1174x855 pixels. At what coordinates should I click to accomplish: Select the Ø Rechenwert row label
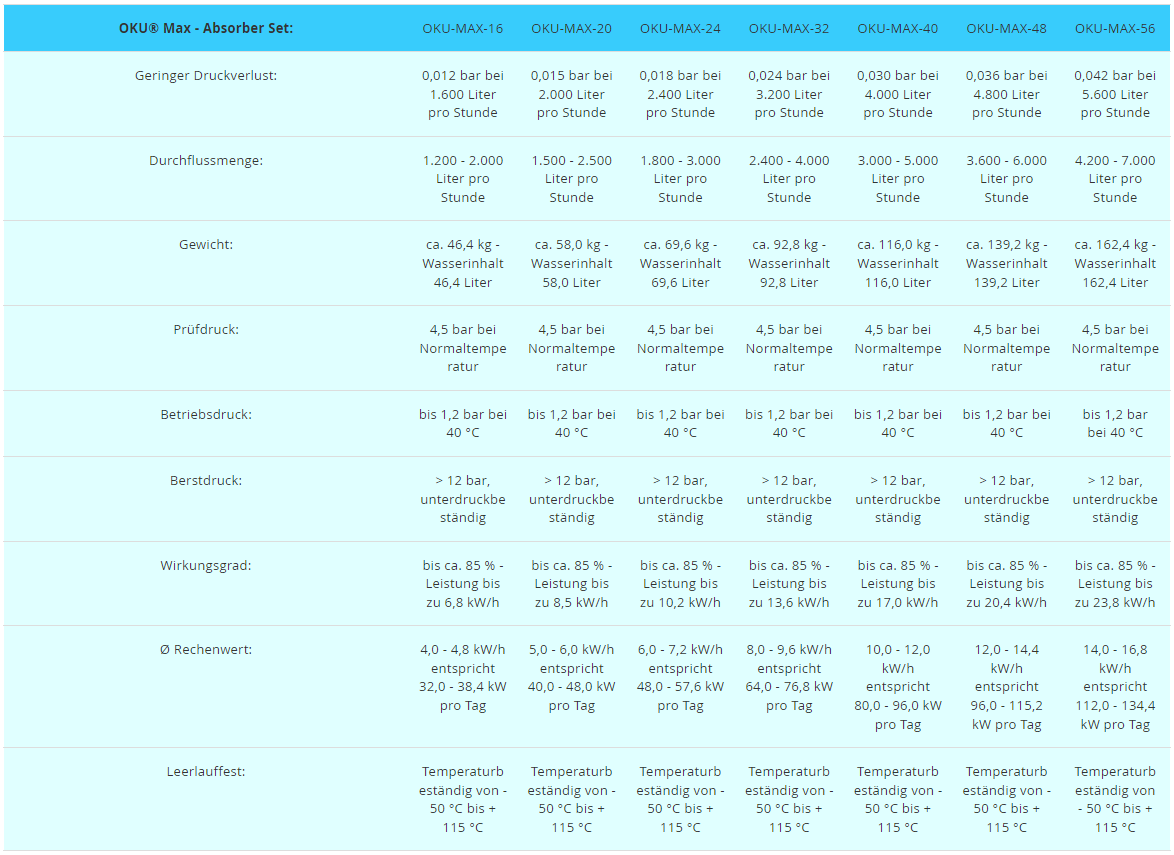(x=206, y=650)
